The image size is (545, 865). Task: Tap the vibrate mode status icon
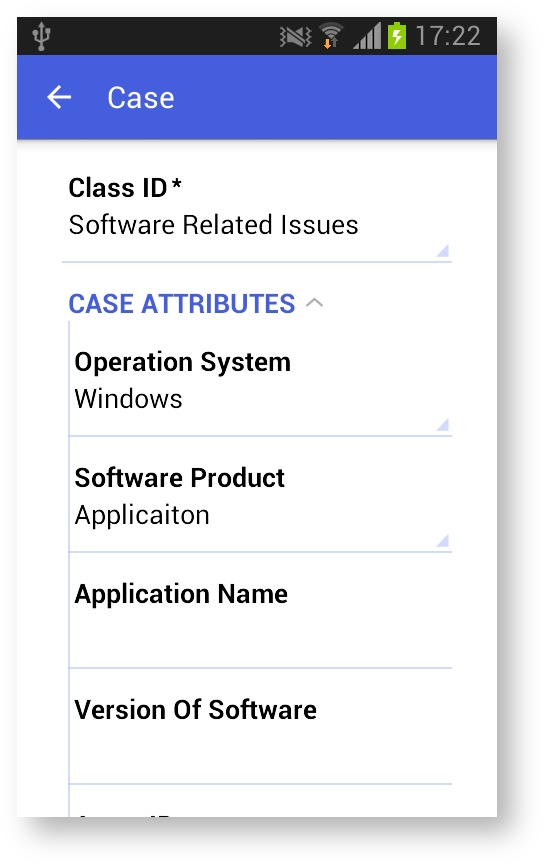point(295,37)
